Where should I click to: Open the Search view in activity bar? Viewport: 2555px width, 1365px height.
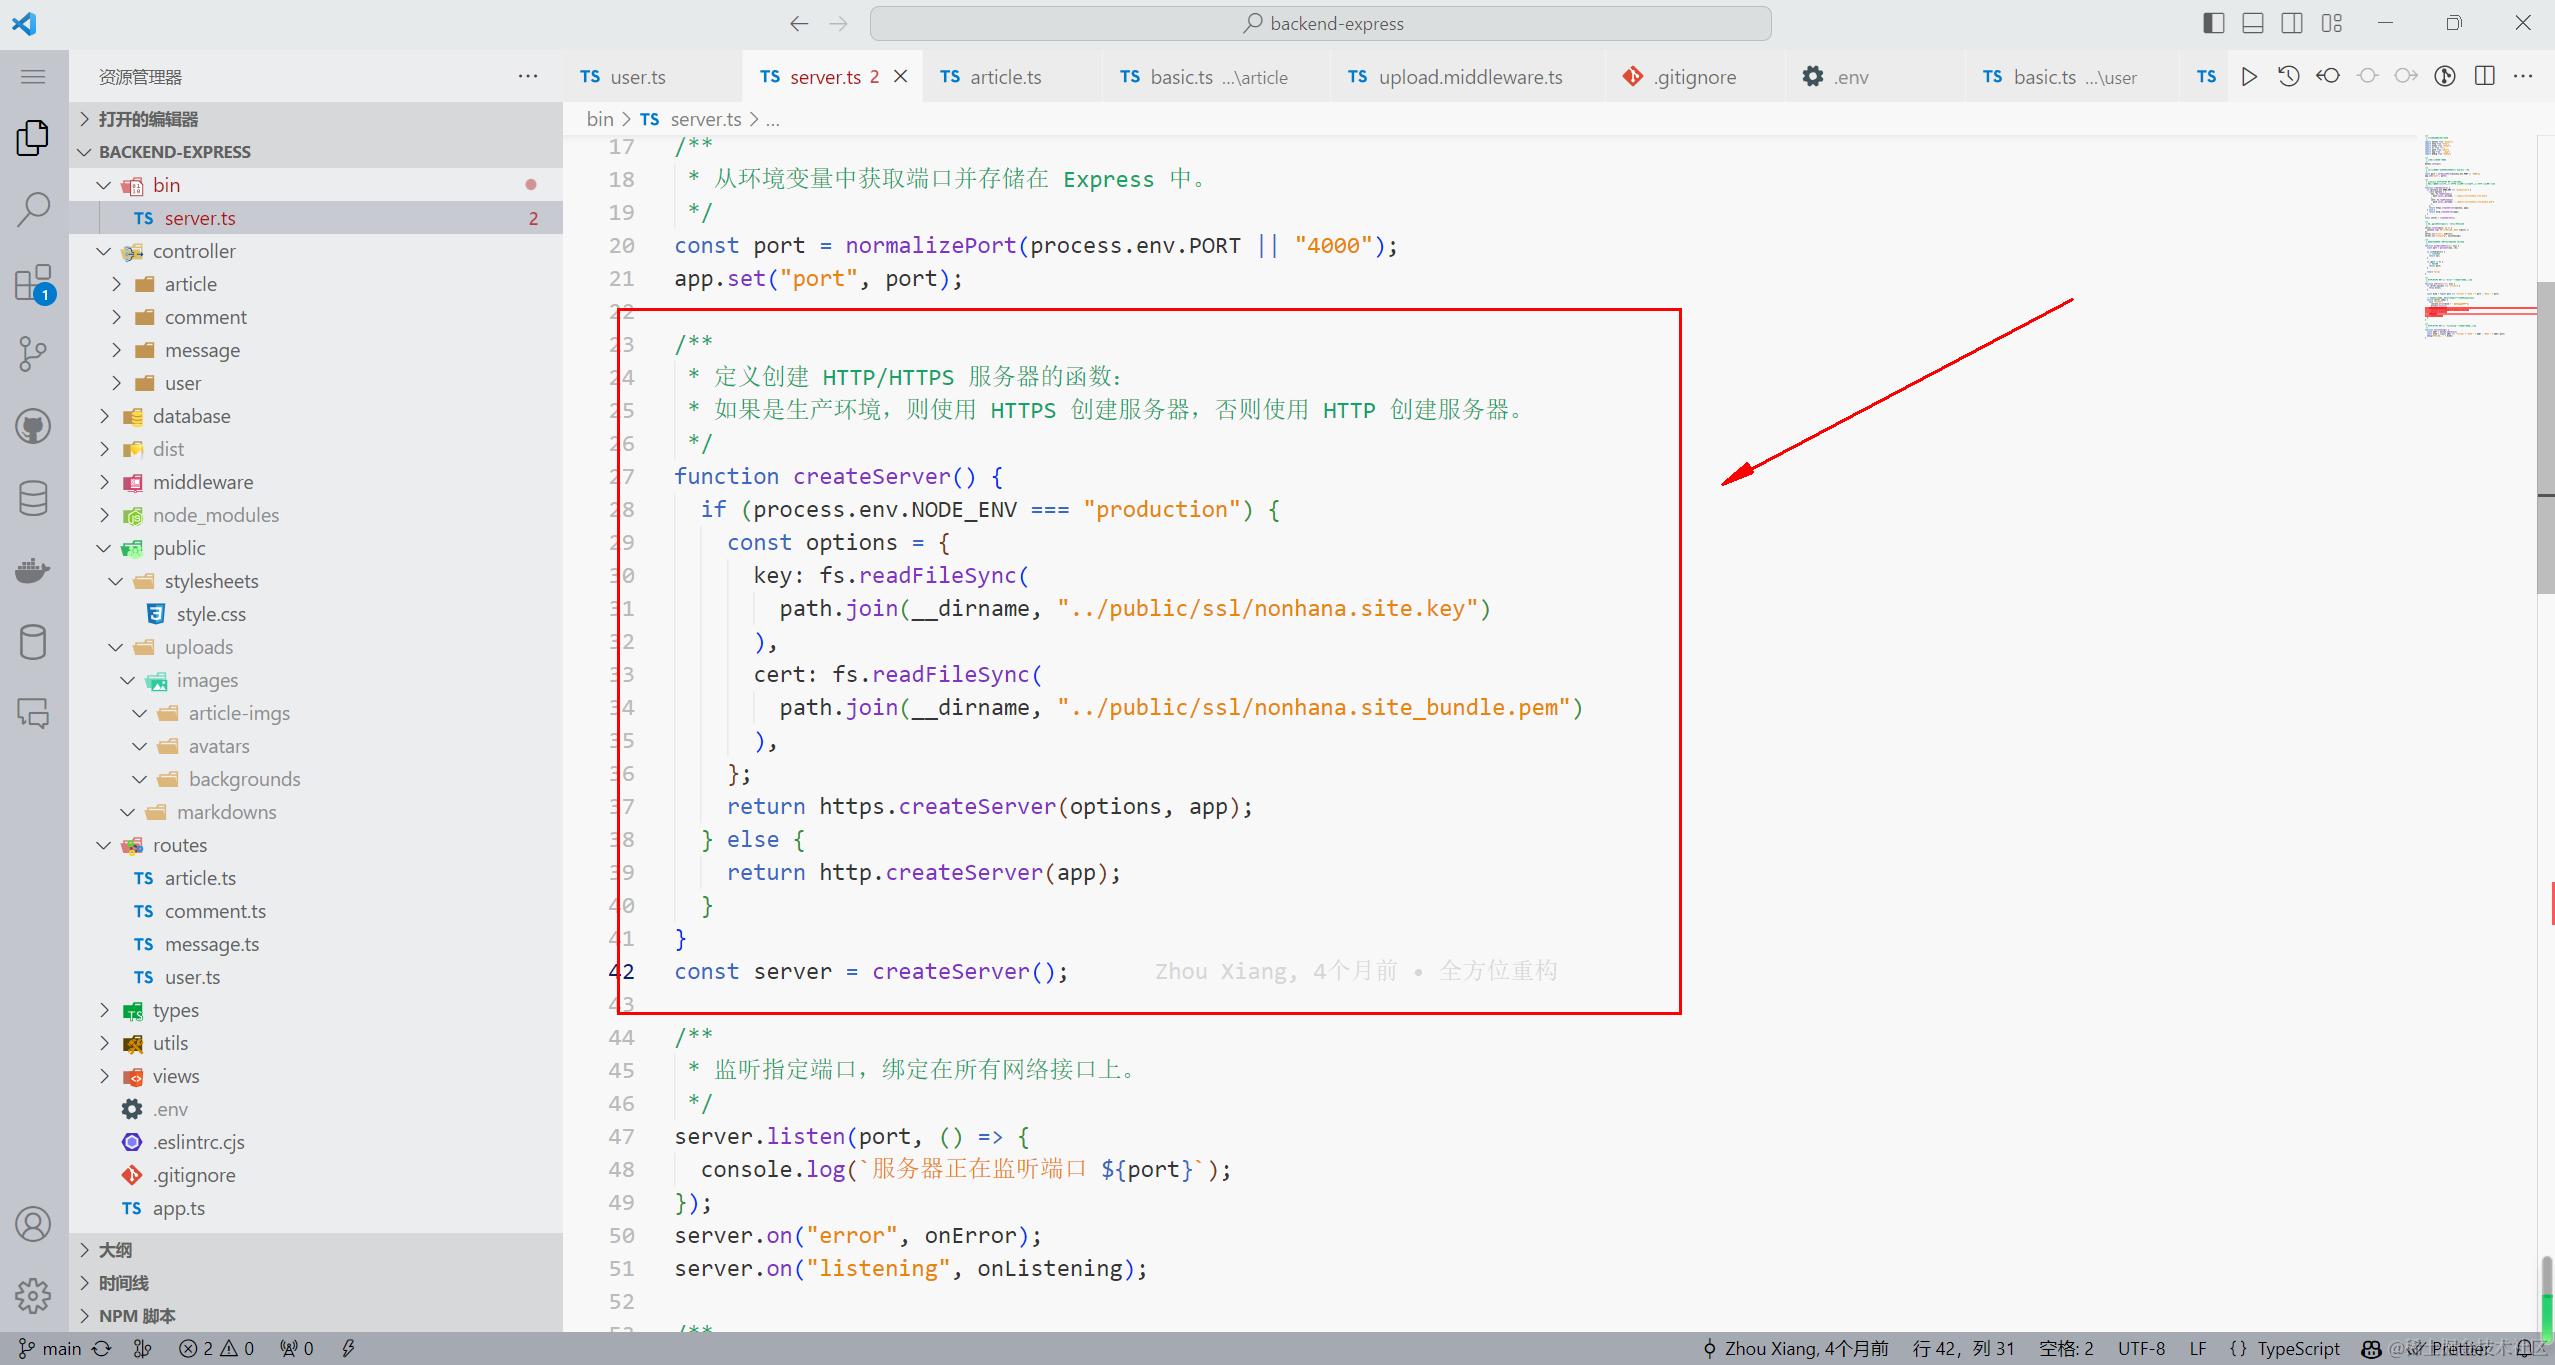(x=33, y=209)
